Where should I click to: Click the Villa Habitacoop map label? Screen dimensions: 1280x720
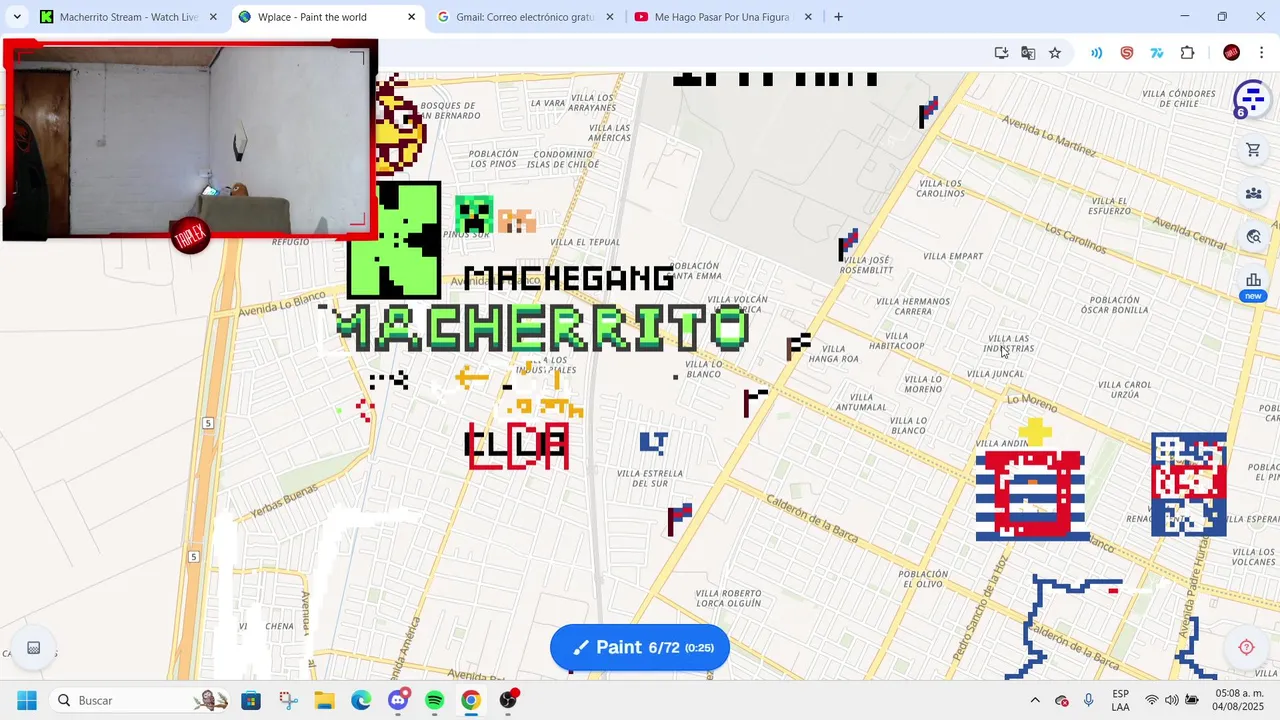(x=897, y=341)
